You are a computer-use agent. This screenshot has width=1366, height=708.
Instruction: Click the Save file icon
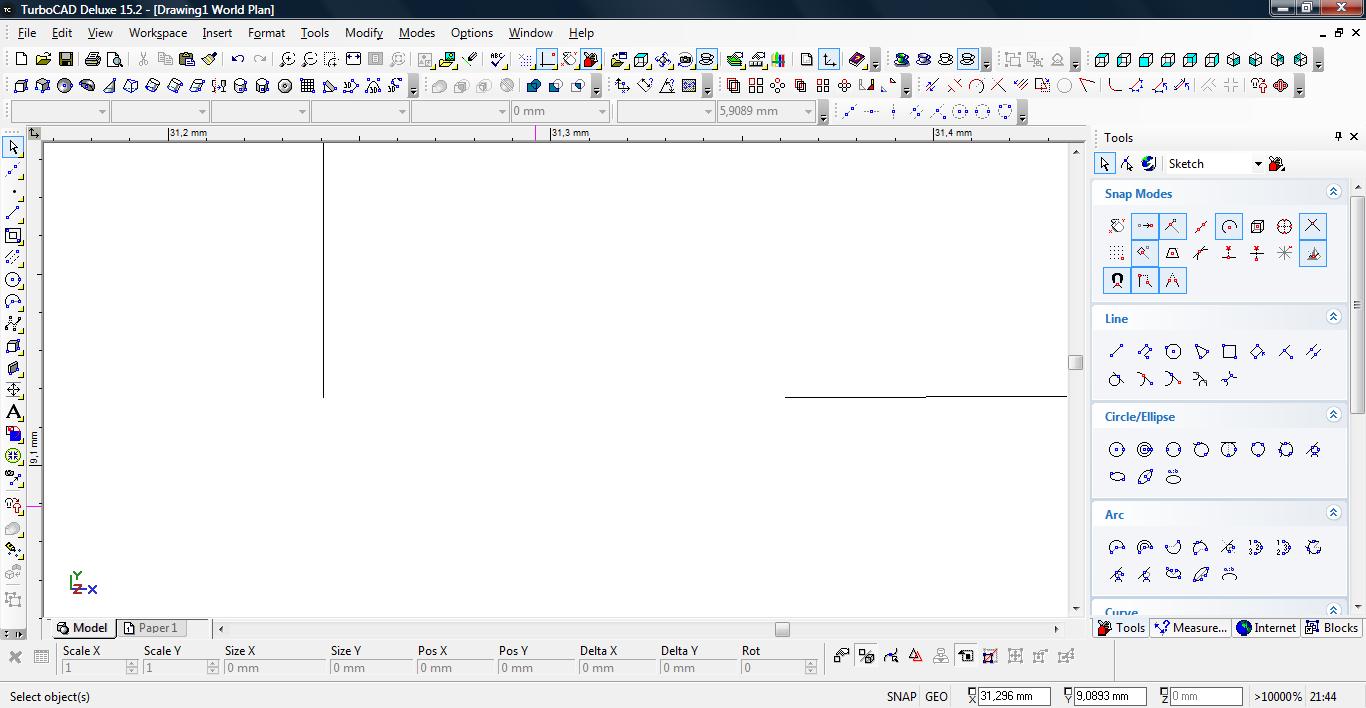[x=65, y=60]
